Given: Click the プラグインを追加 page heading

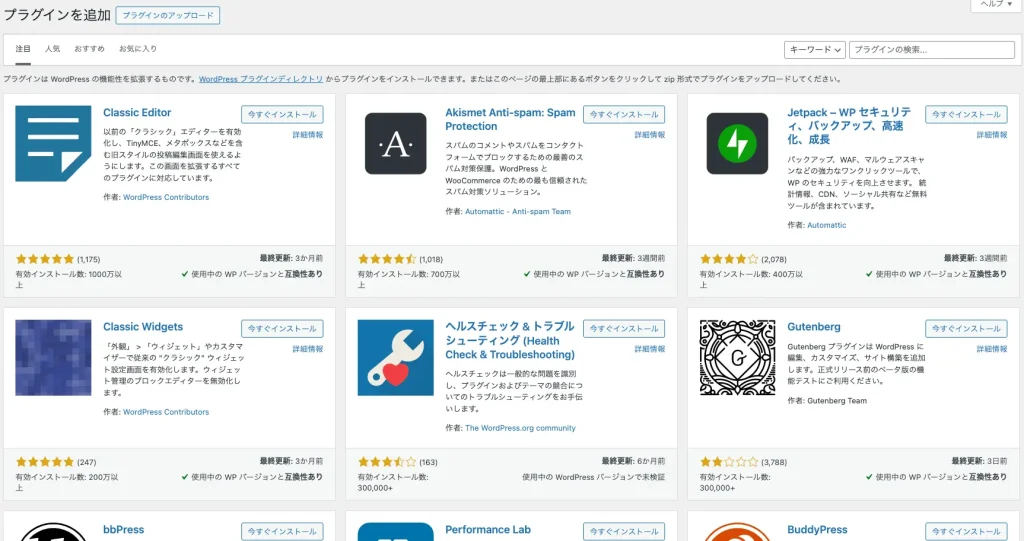Looking at the screenshot, I should 57,15.
